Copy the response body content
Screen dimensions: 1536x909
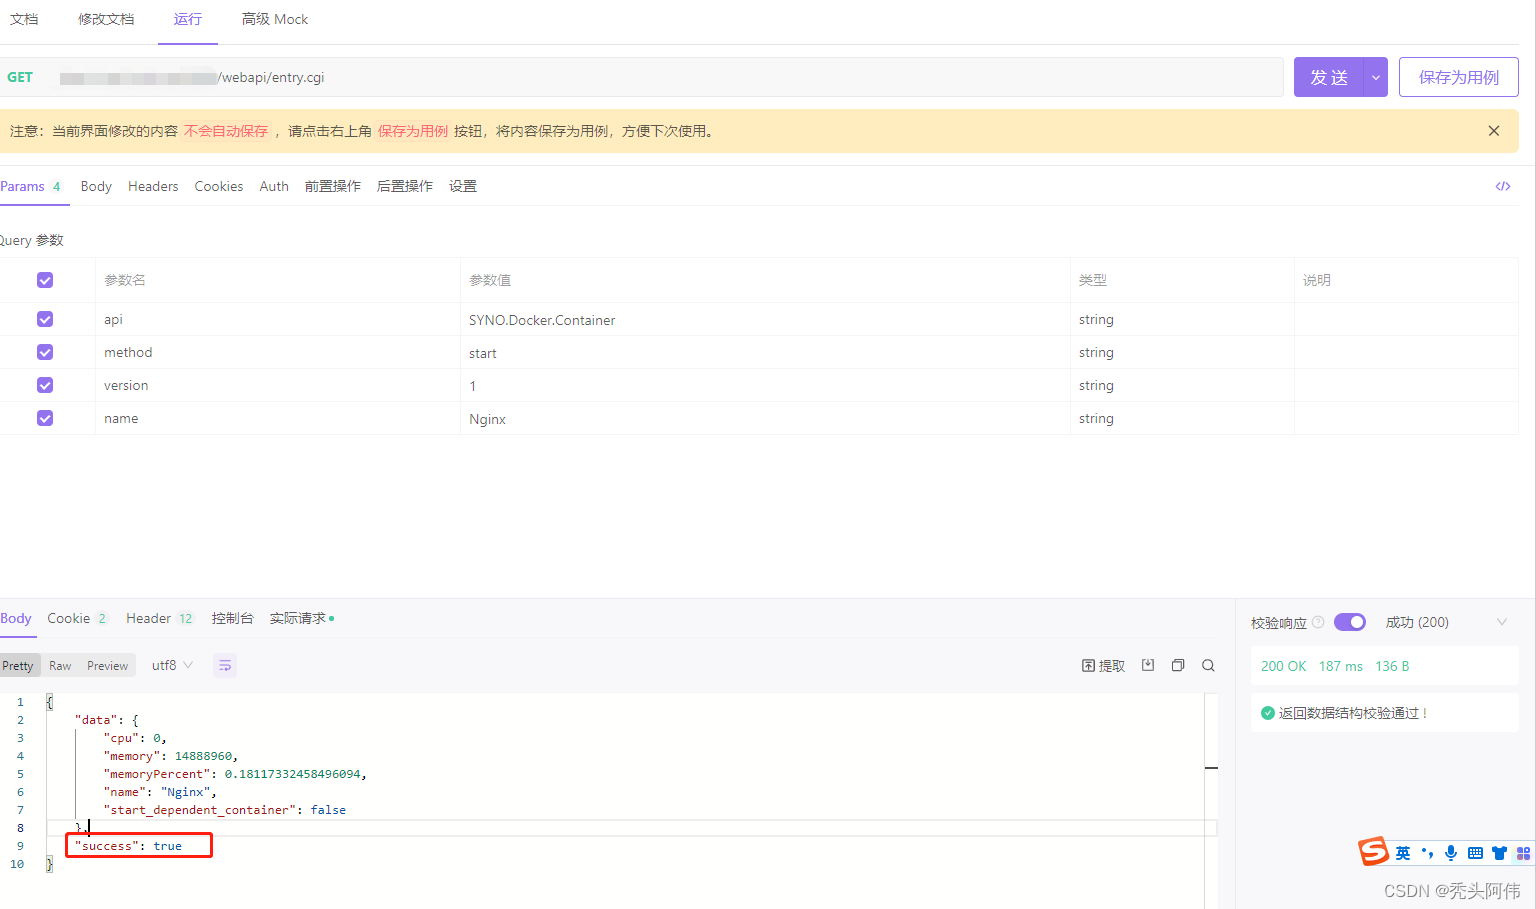click(x=1178, y=665)
